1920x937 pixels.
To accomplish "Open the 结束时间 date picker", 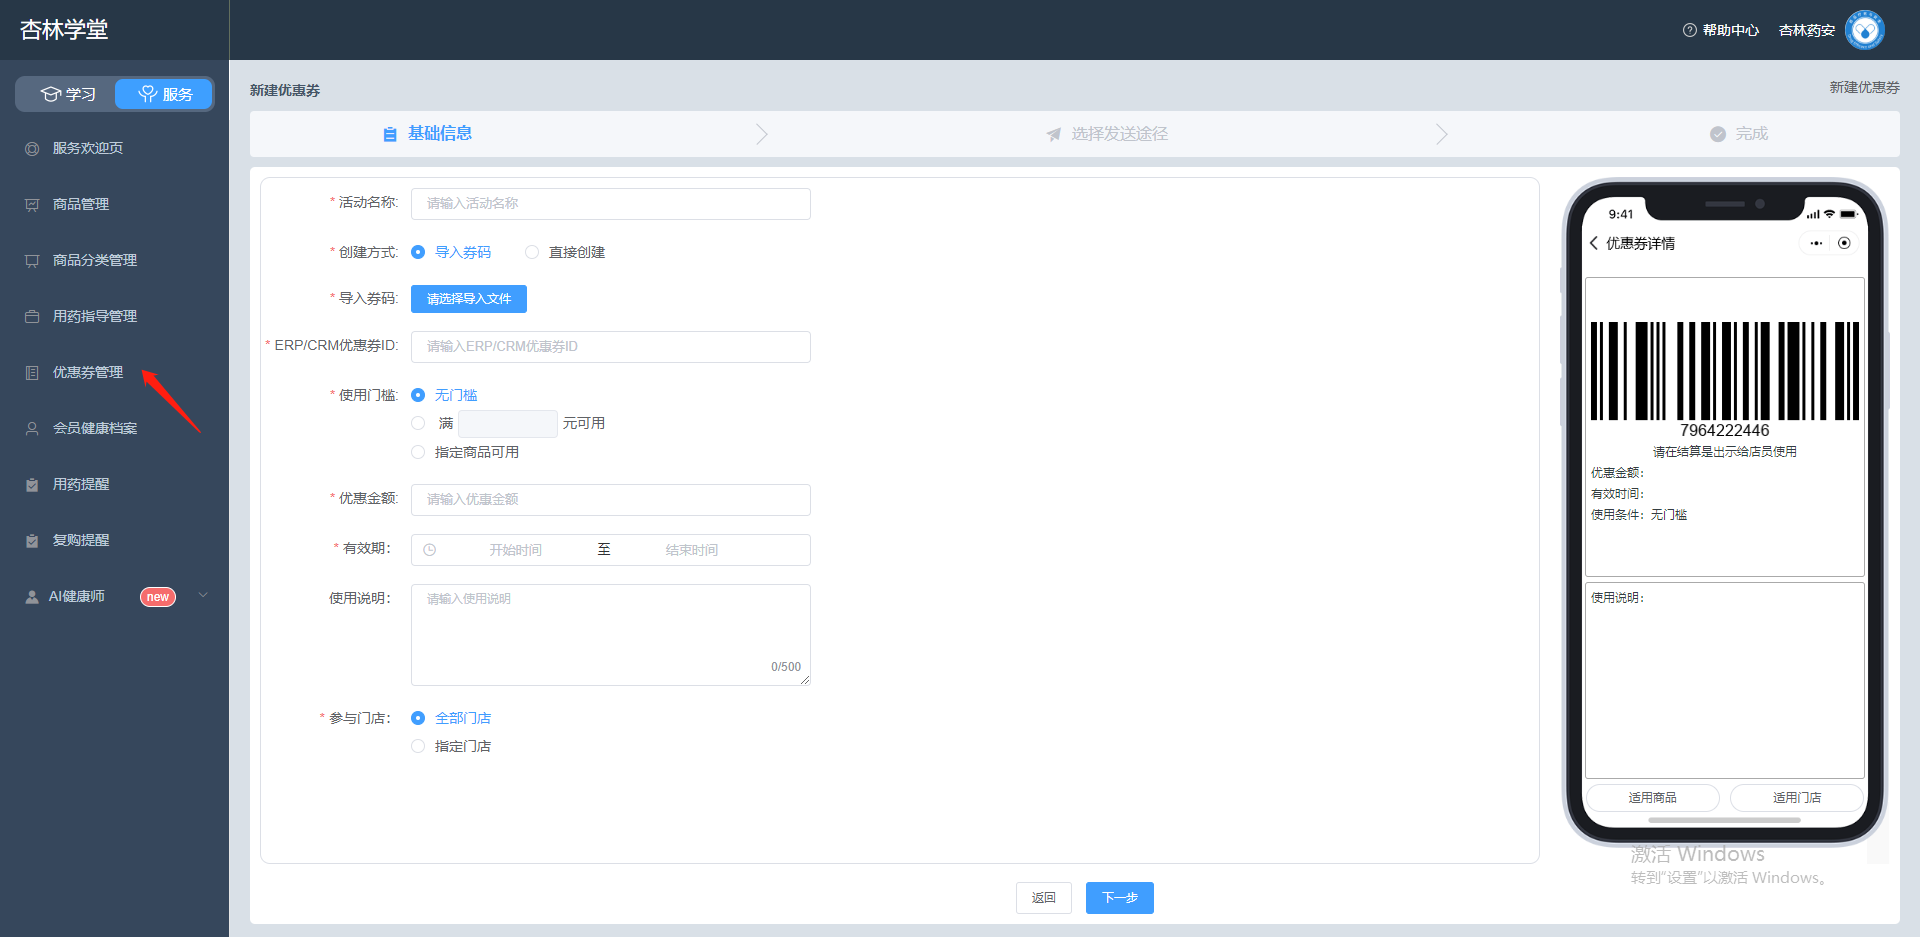I will 692,550.
